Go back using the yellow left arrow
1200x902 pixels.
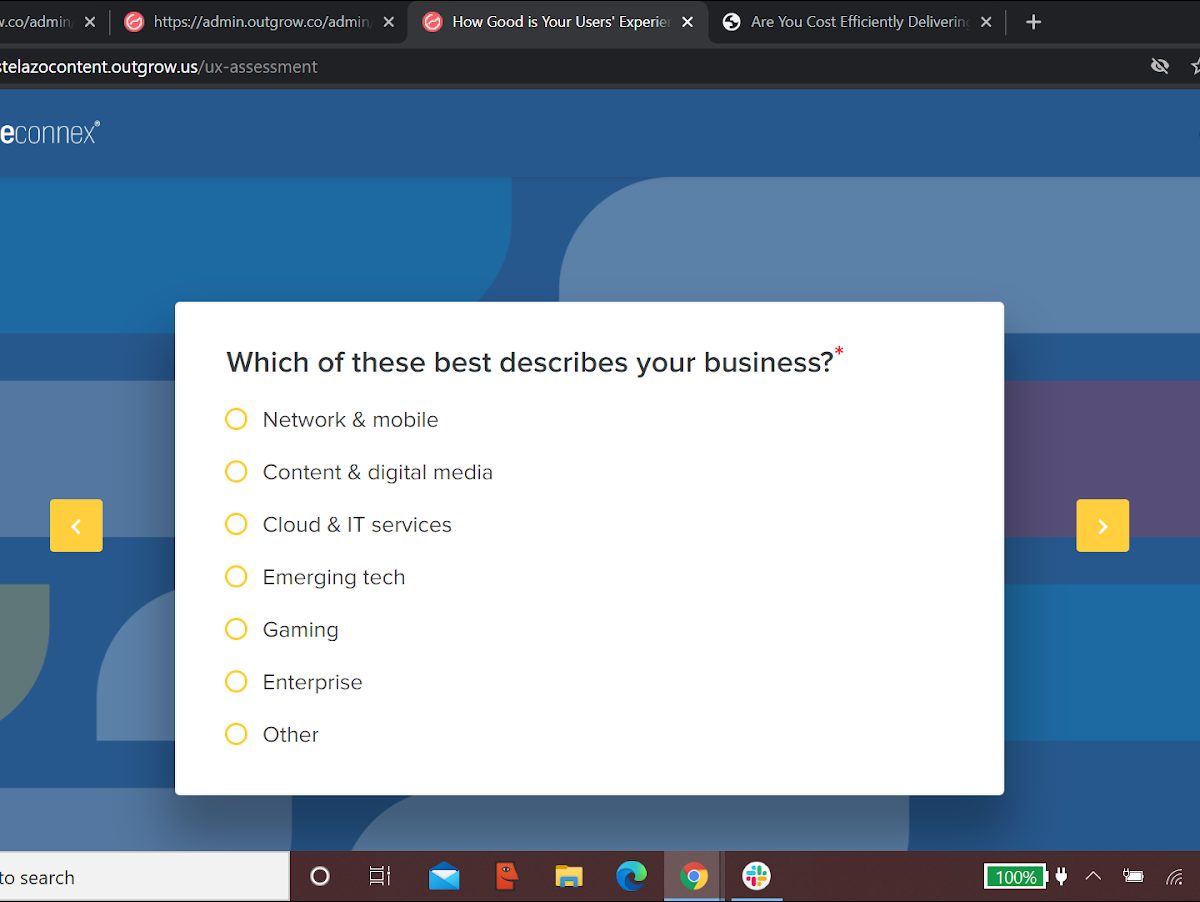[x=76, y=526]
